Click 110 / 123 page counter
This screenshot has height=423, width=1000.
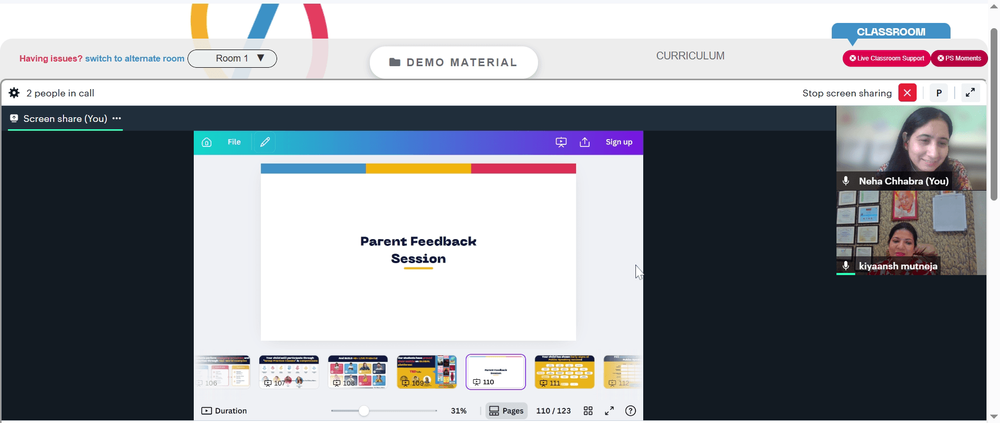(x=553, y=411)
